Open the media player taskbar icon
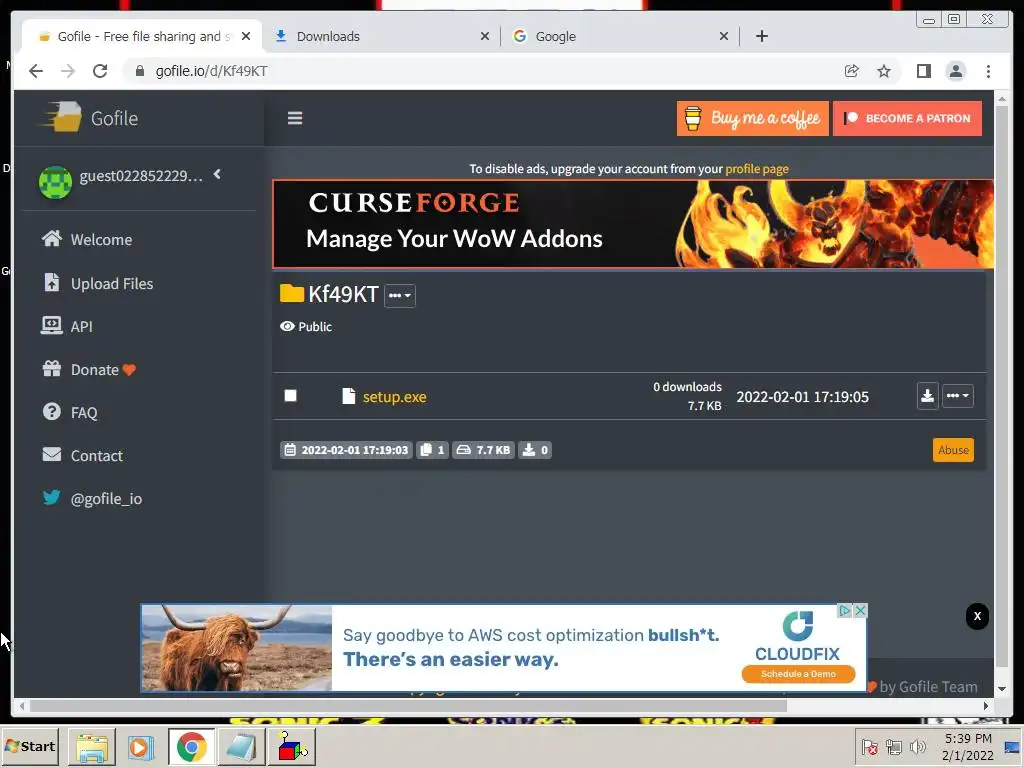This screenshot has height=768, width=1024. click(140, 746)
